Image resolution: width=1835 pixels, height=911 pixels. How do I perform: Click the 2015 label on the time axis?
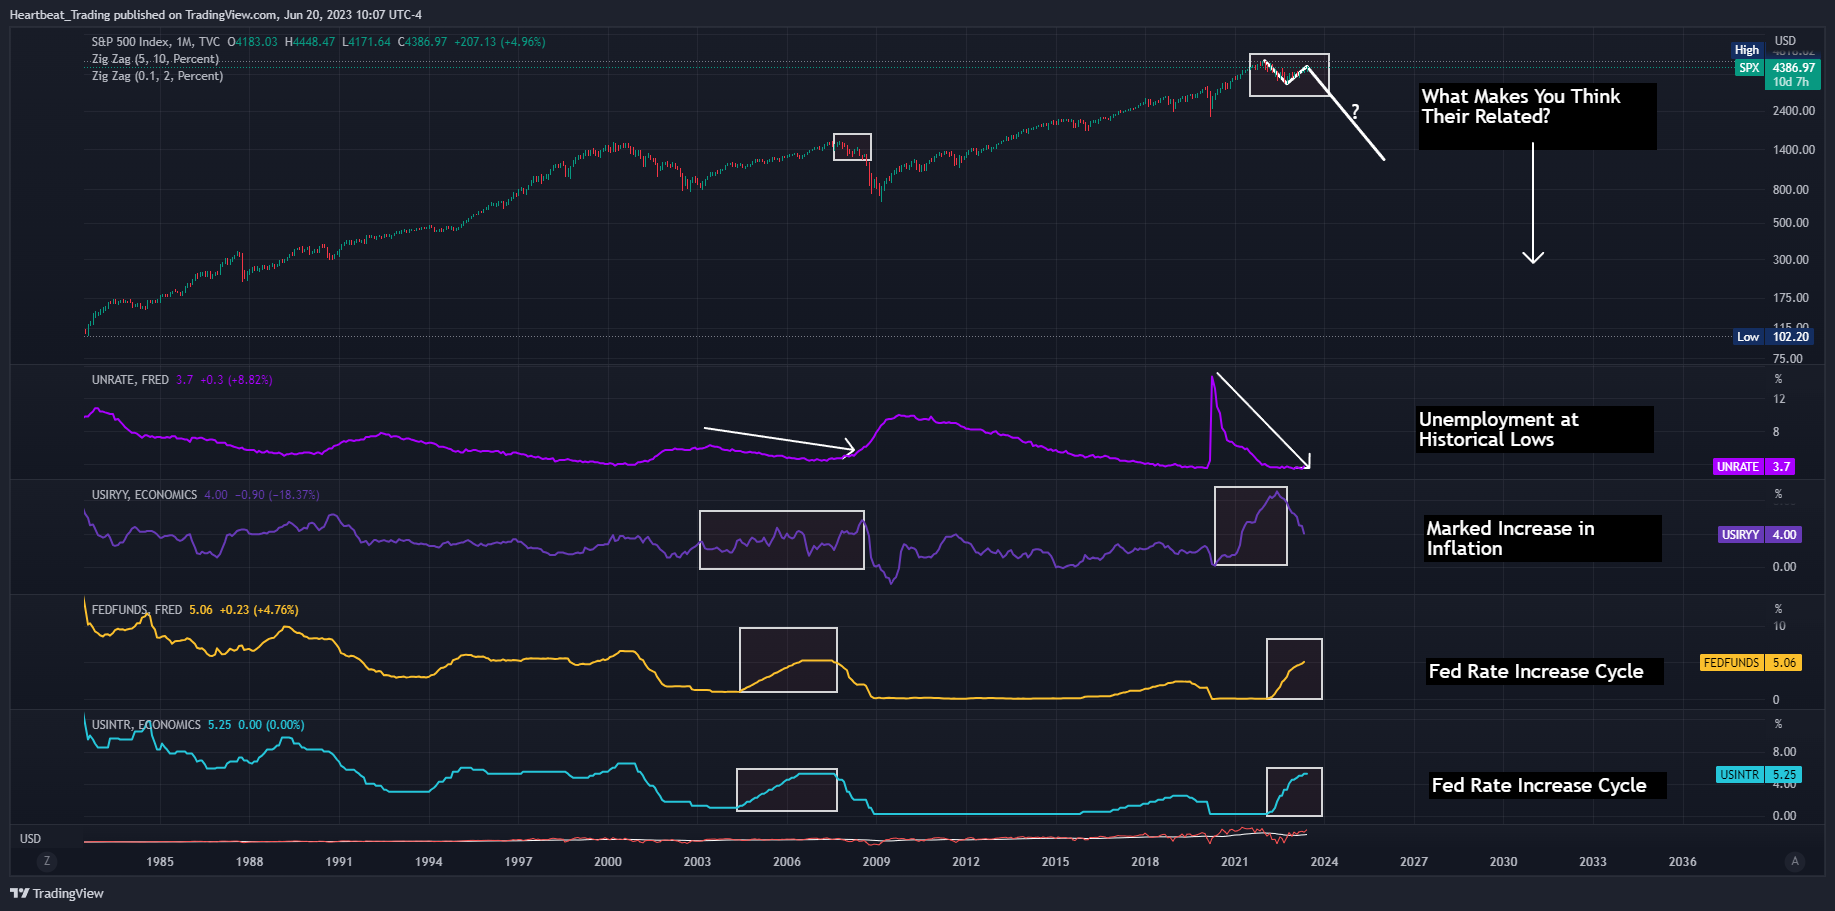tap(1056, 862)
